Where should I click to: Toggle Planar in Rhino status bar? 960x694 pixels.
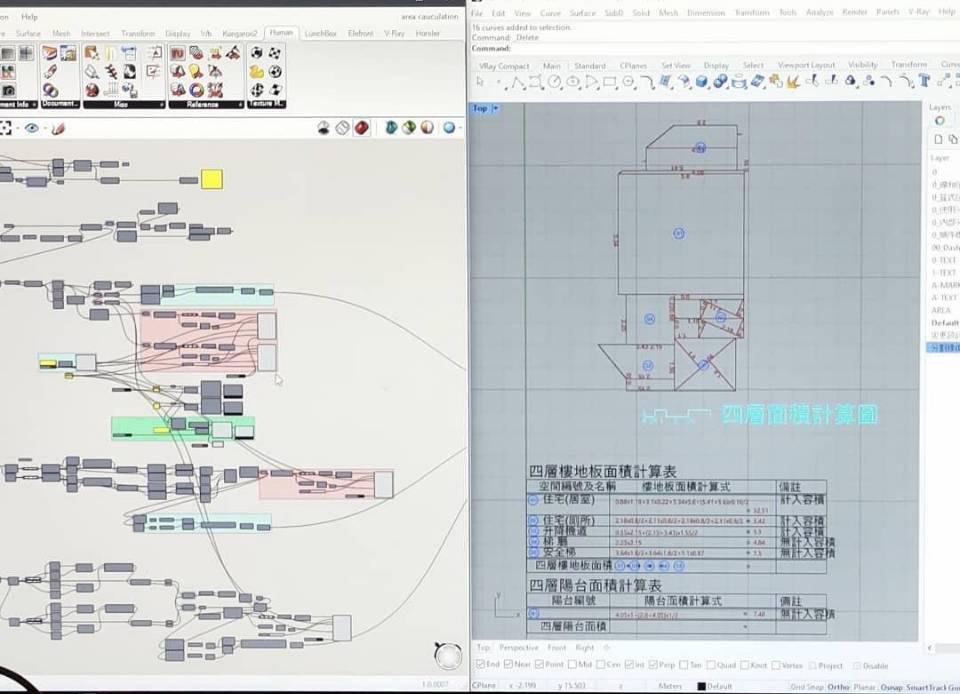(x=864, y=687)
